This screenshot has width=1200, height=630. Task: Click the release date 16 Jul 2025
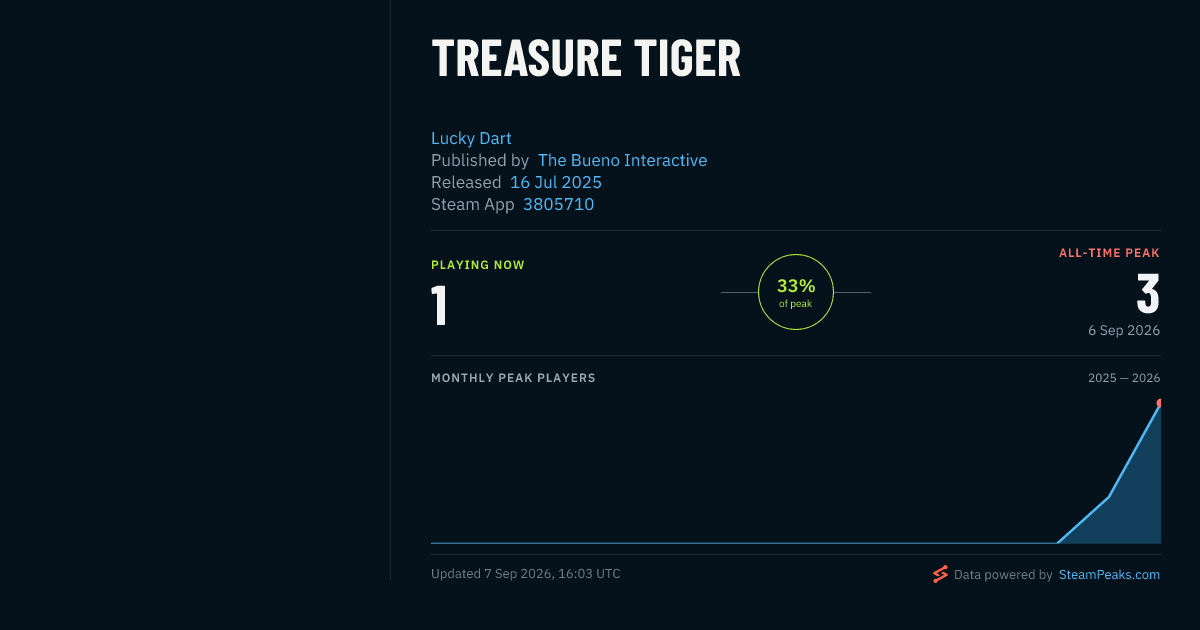(x=556, y=182)
